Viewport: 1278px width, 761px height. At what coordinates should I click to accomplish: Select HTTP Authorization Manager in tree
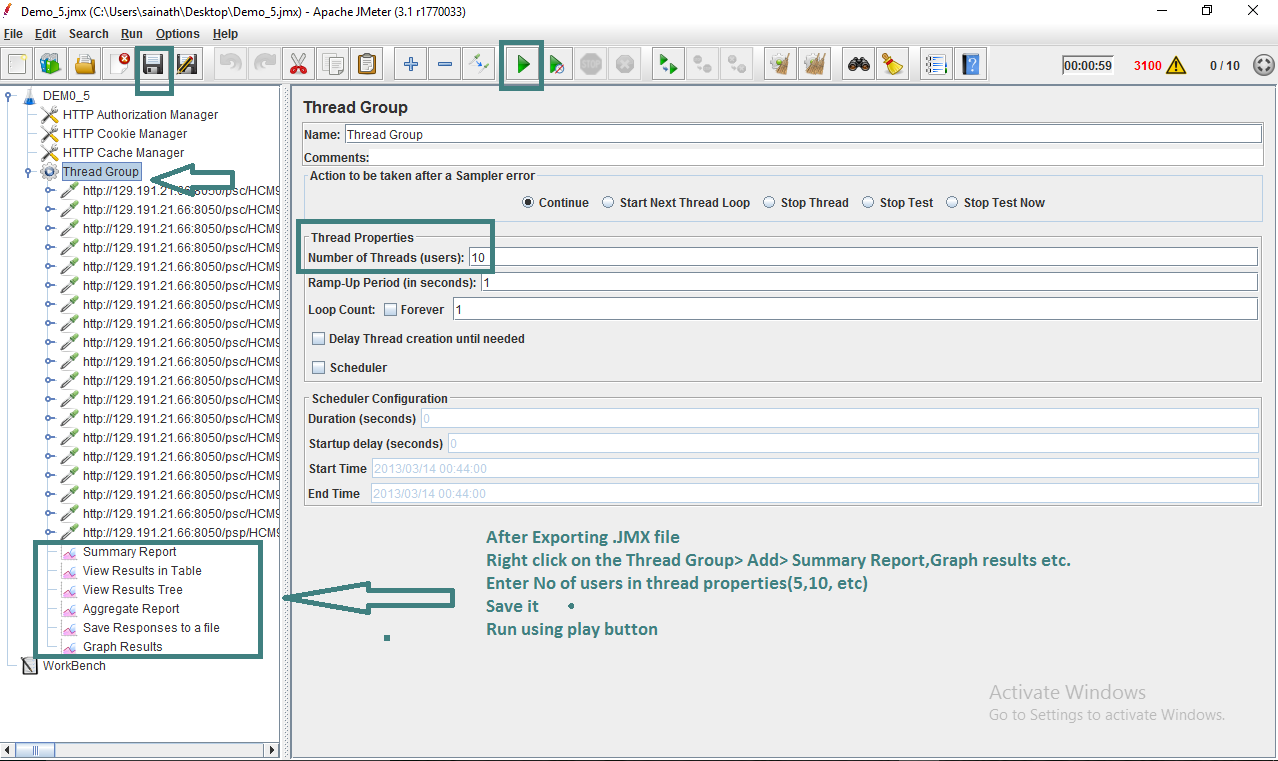(x=140, y=115)
